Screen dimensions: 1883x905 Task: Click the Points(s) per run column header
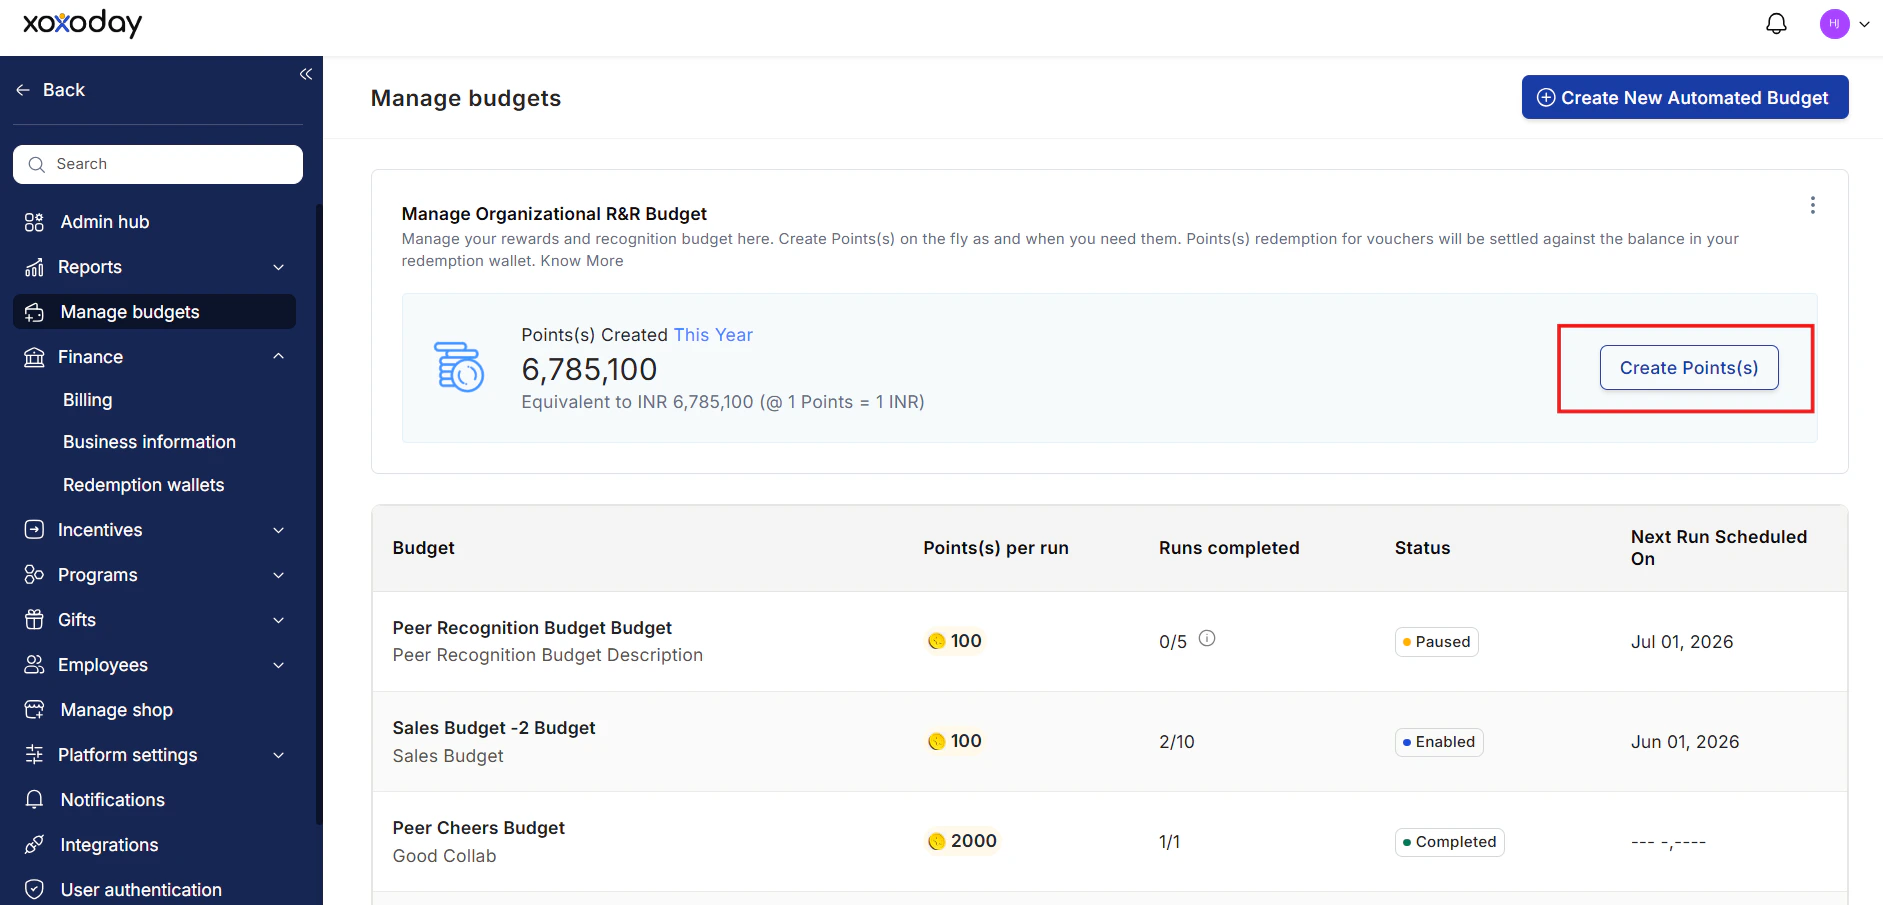996,548
